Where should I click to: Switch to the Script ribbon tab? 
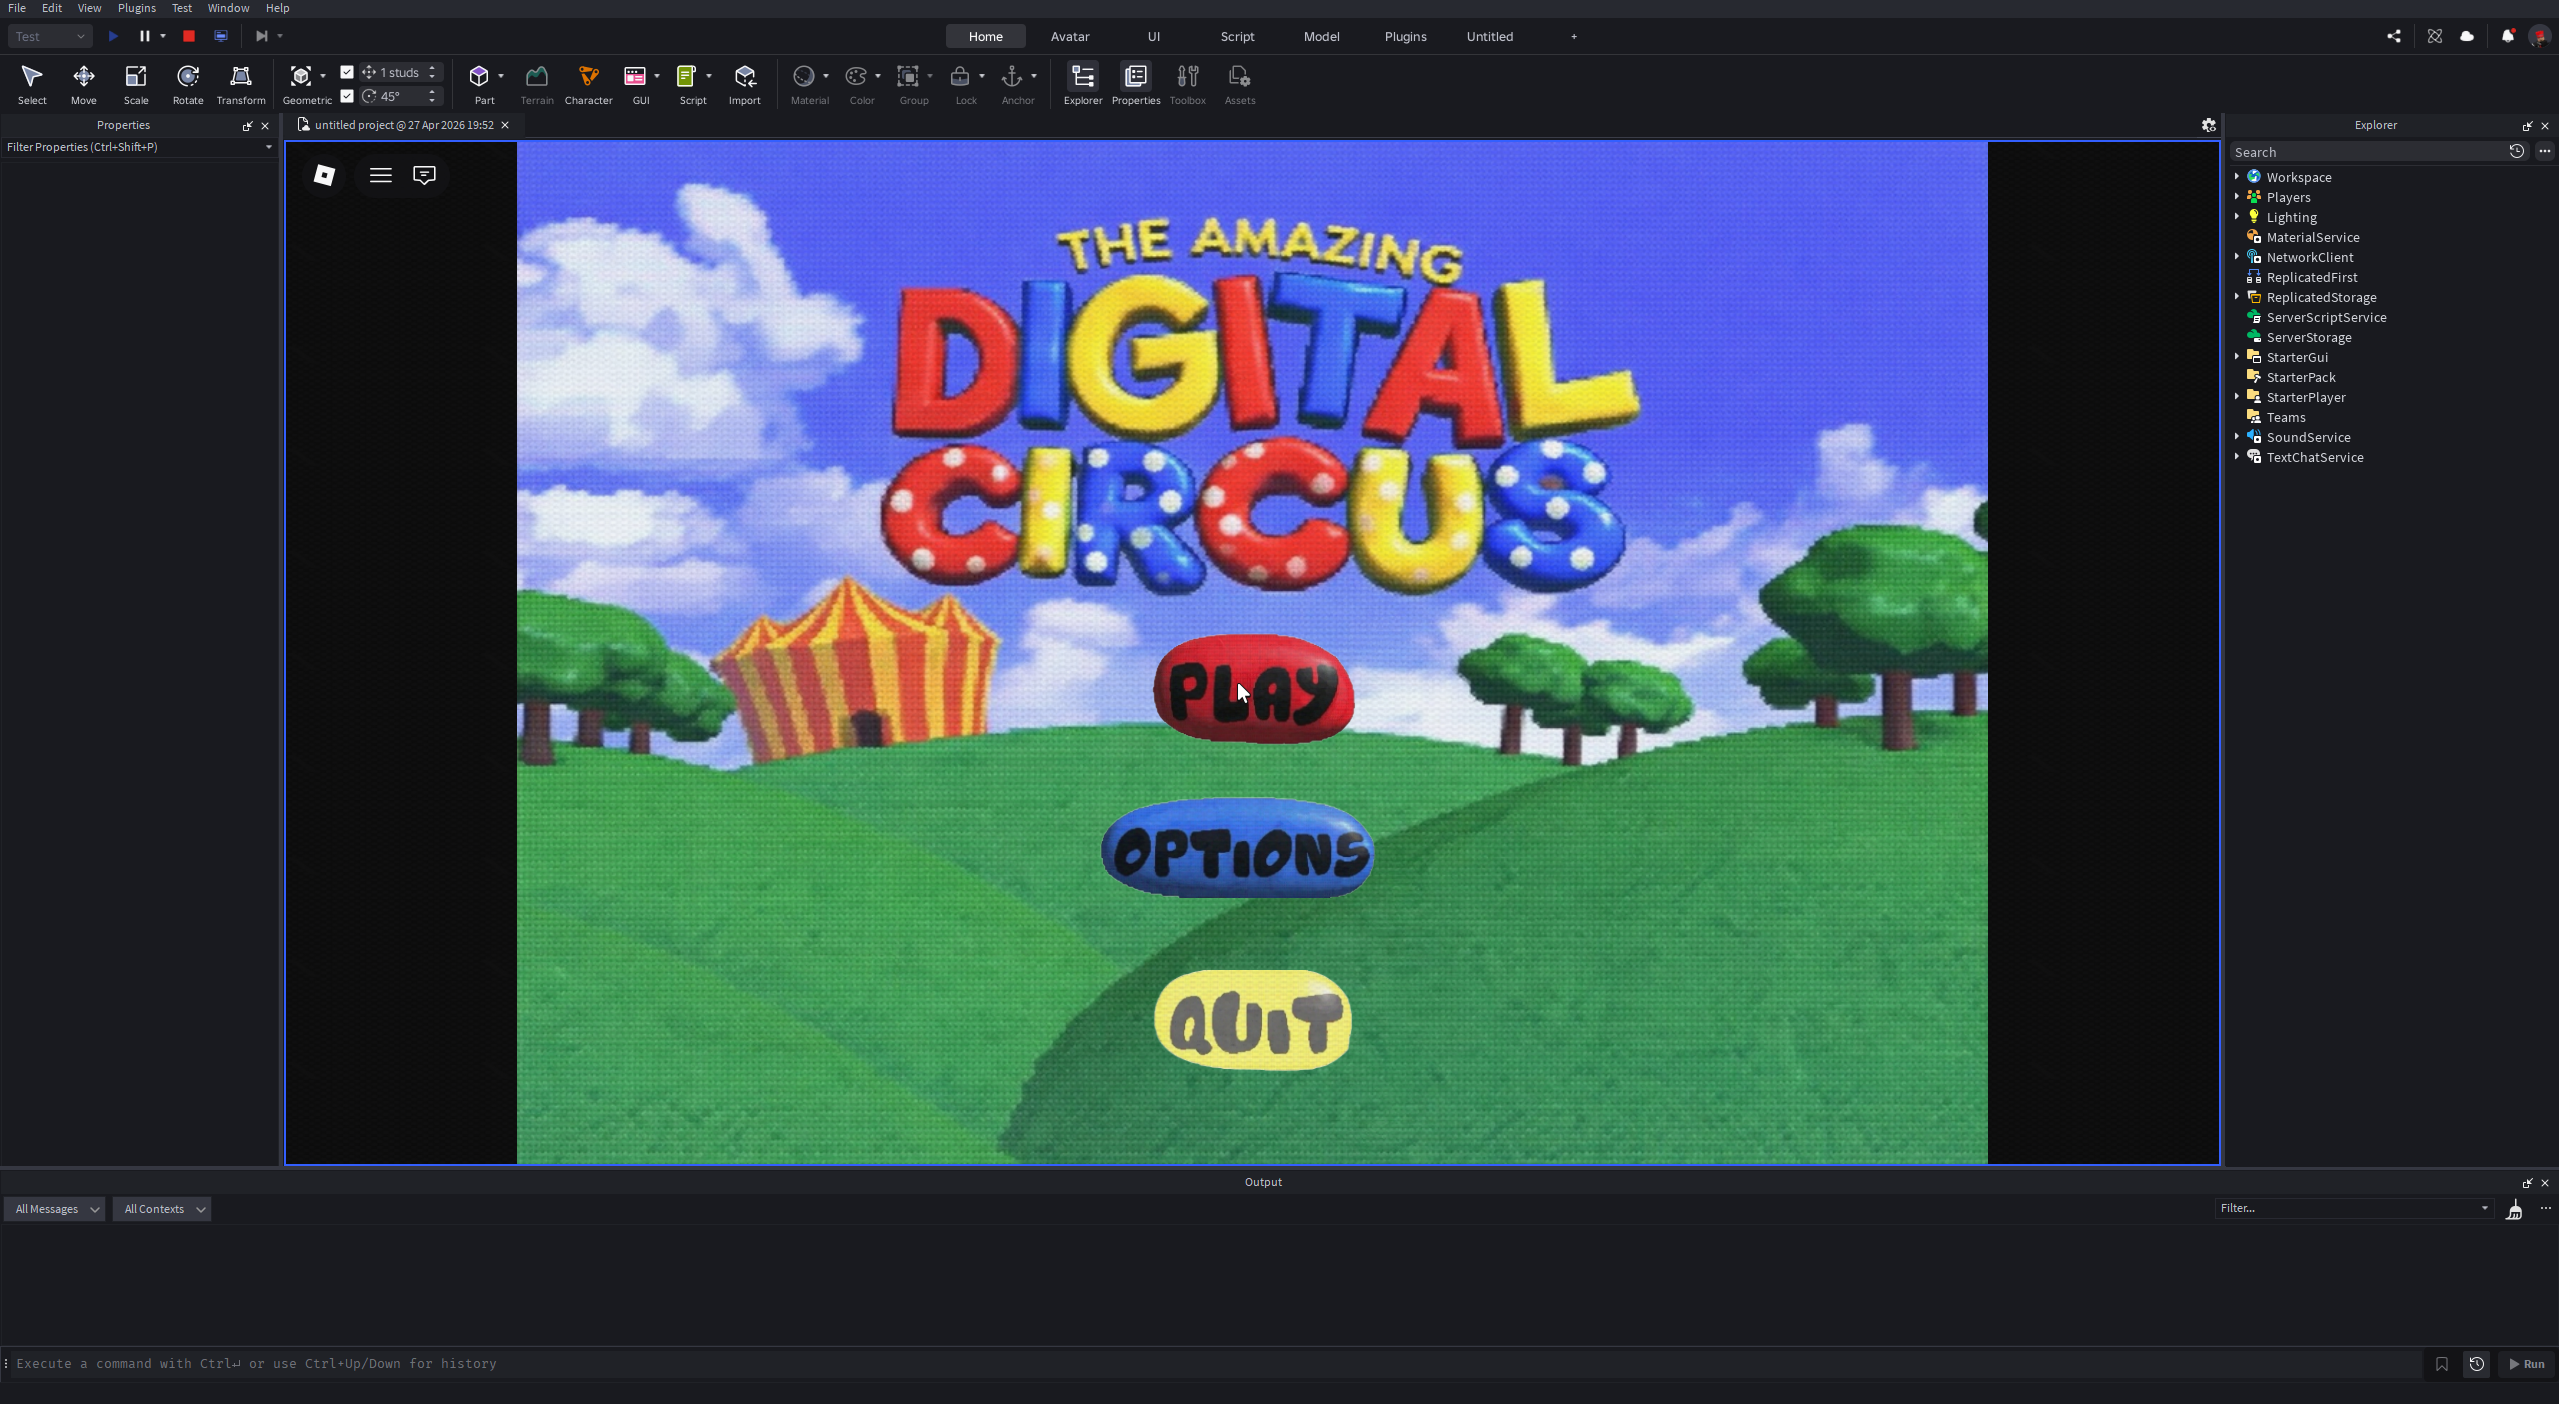coord(1238,36)
